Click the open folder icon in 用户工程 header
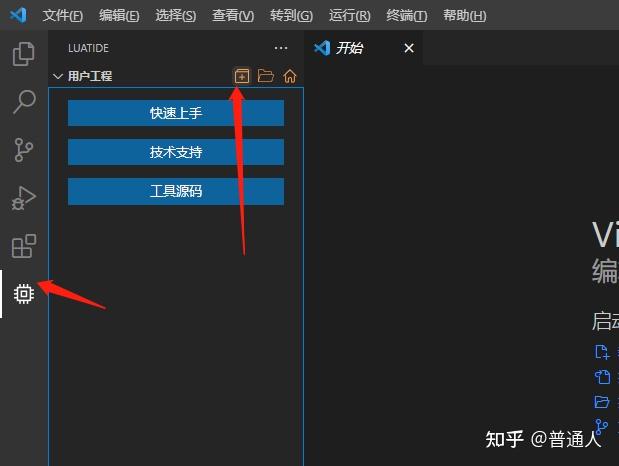The width and height of the screenshot is (619, 466). click(266, 75)
